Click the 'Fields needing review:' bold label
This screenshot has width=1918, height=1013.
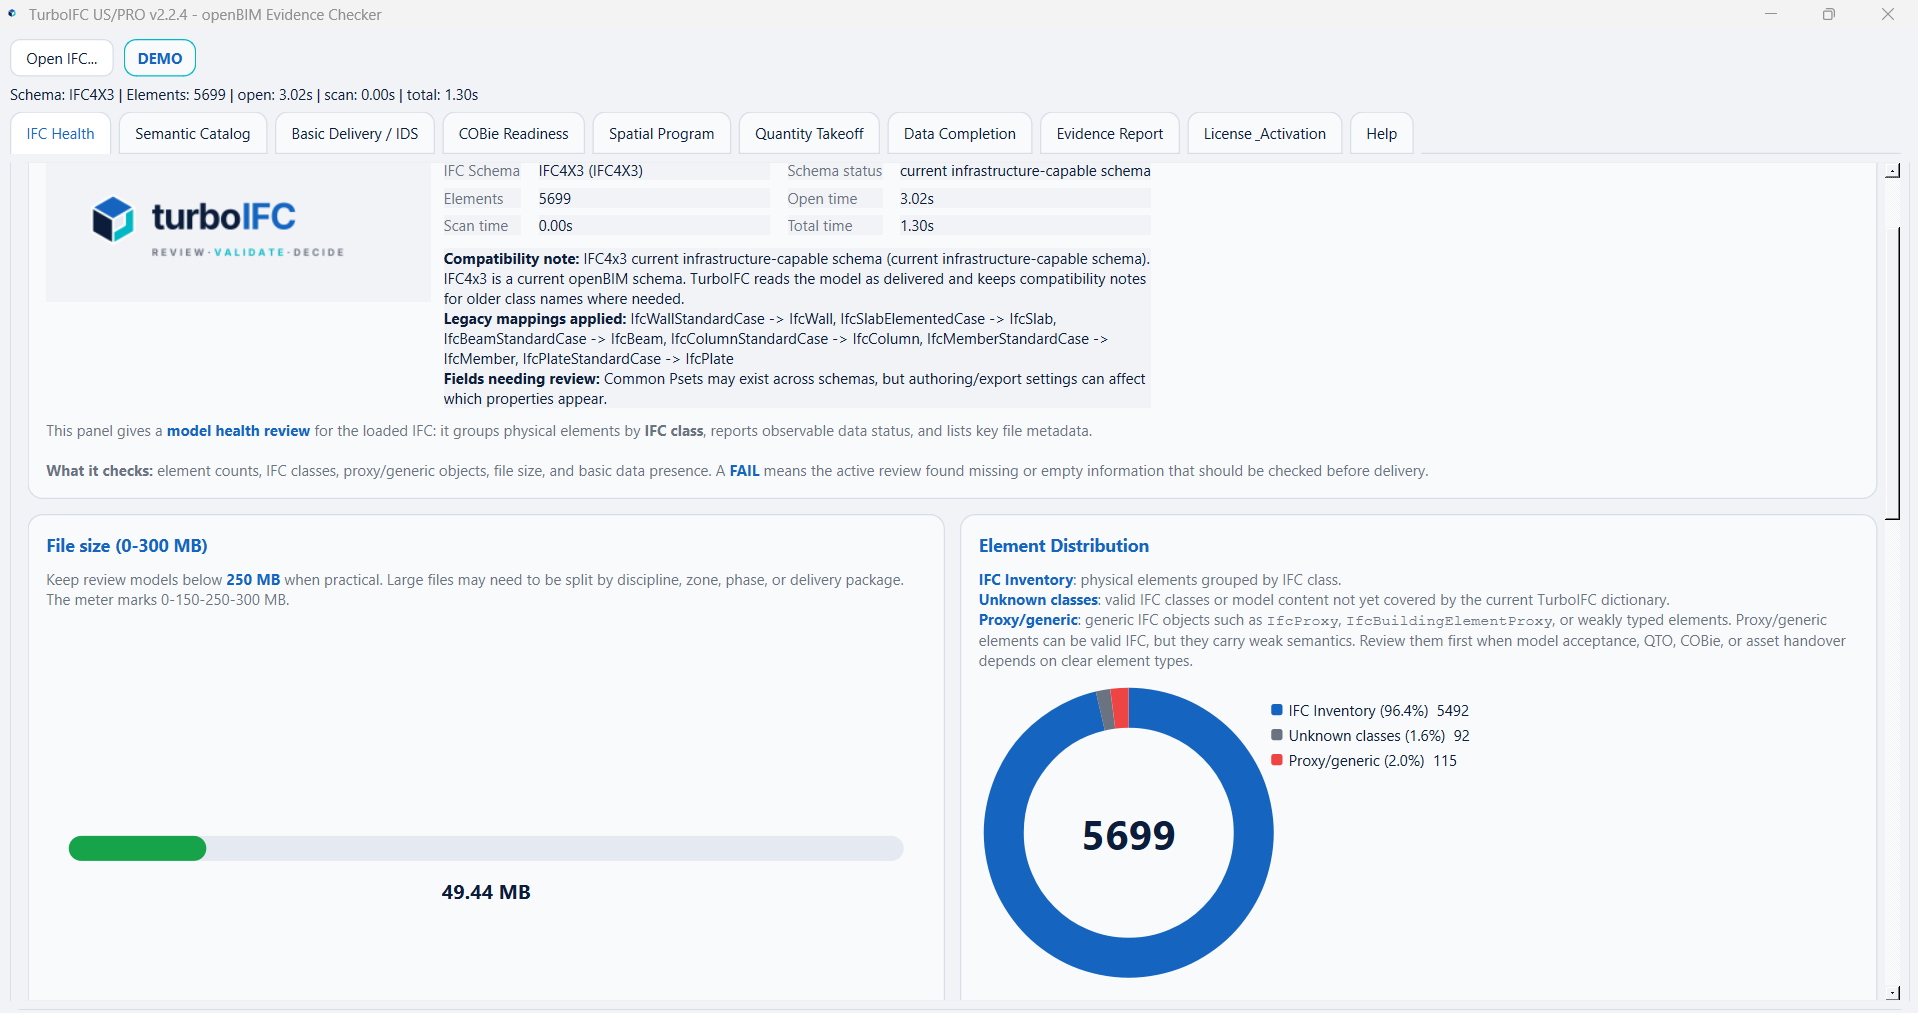click(522, 379)
